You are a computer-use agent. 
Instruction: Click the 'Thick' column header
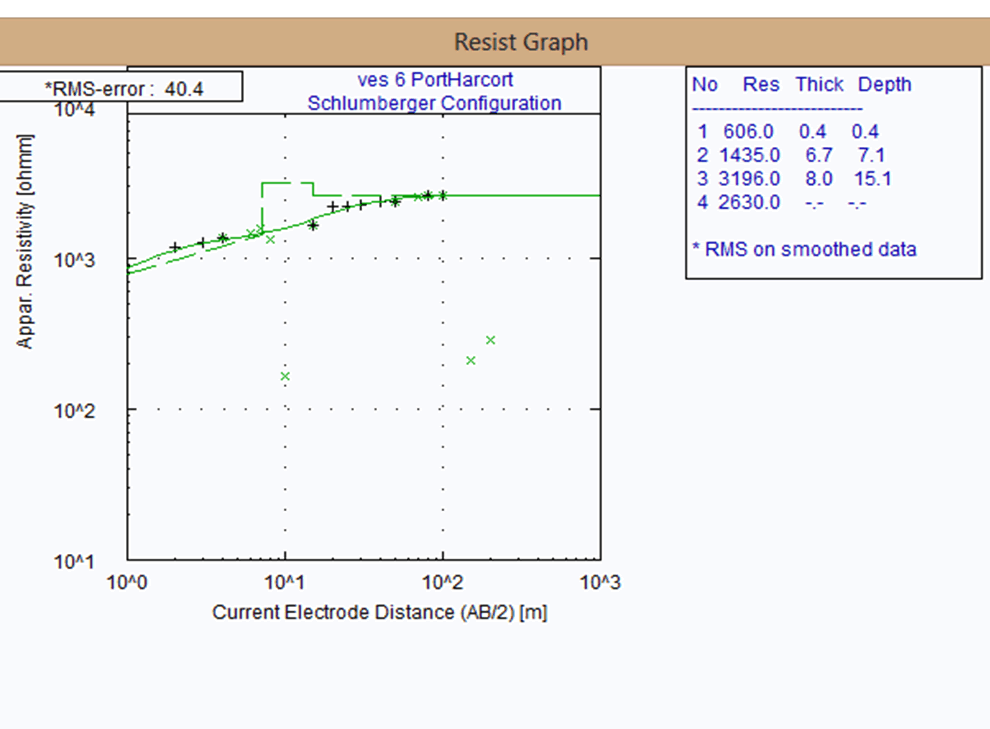819,85
